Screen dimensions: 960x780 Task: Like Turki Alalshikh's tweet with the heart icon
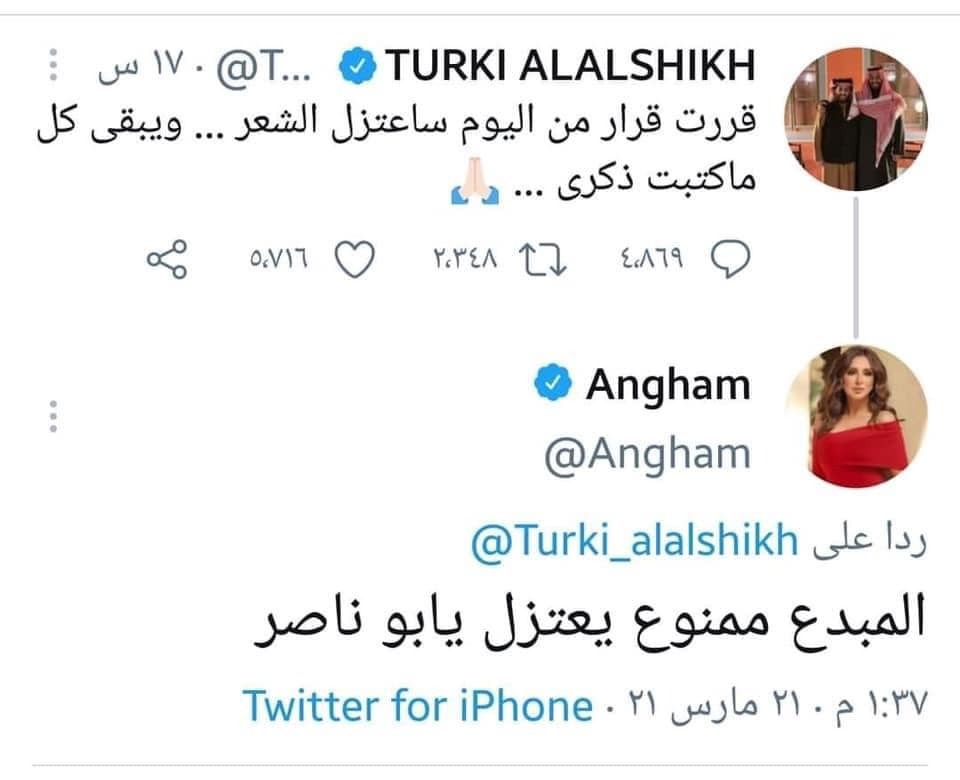(x=352, y=260)
